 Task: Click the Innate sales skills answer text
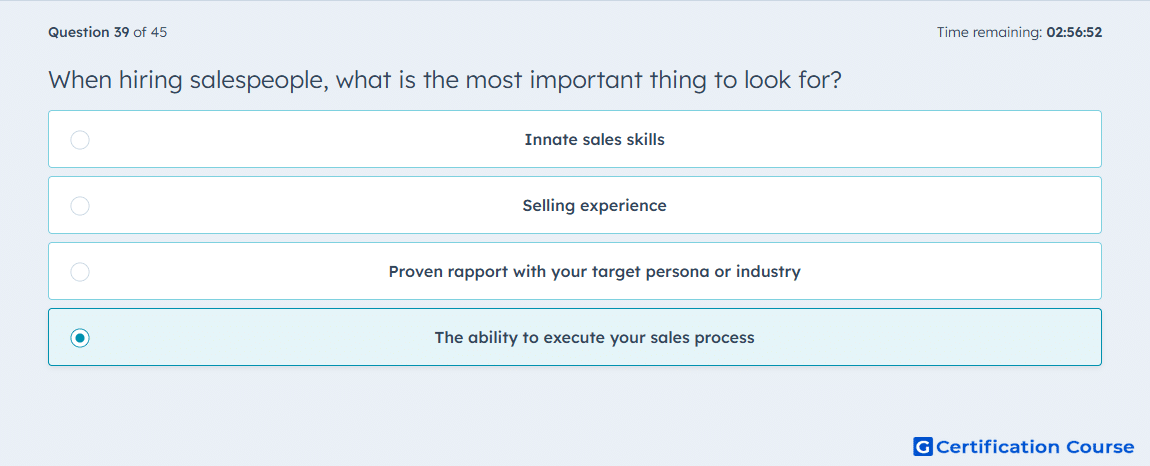[x=595, y=139]
